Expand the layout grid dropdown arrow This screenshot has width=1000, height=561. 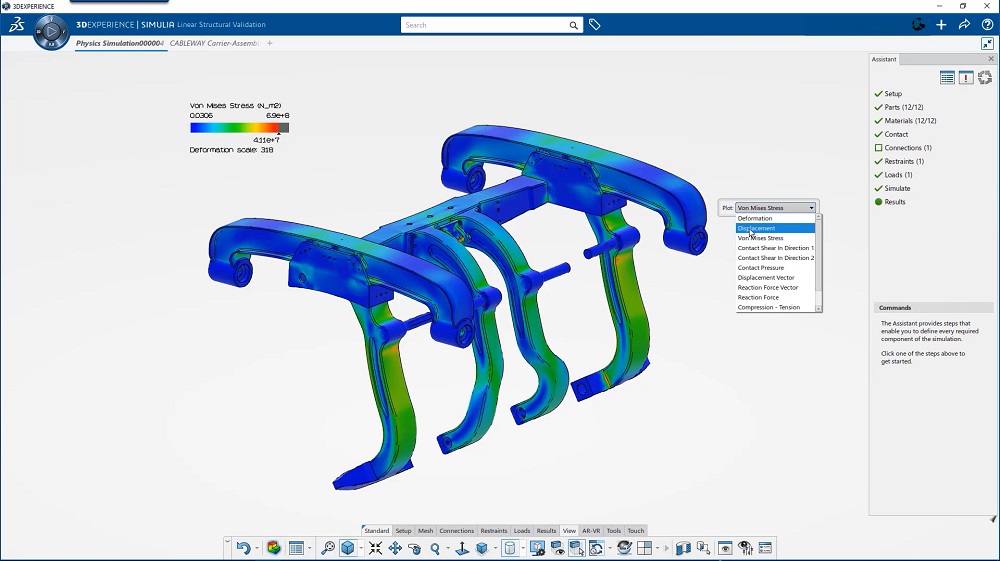(658, 548)
